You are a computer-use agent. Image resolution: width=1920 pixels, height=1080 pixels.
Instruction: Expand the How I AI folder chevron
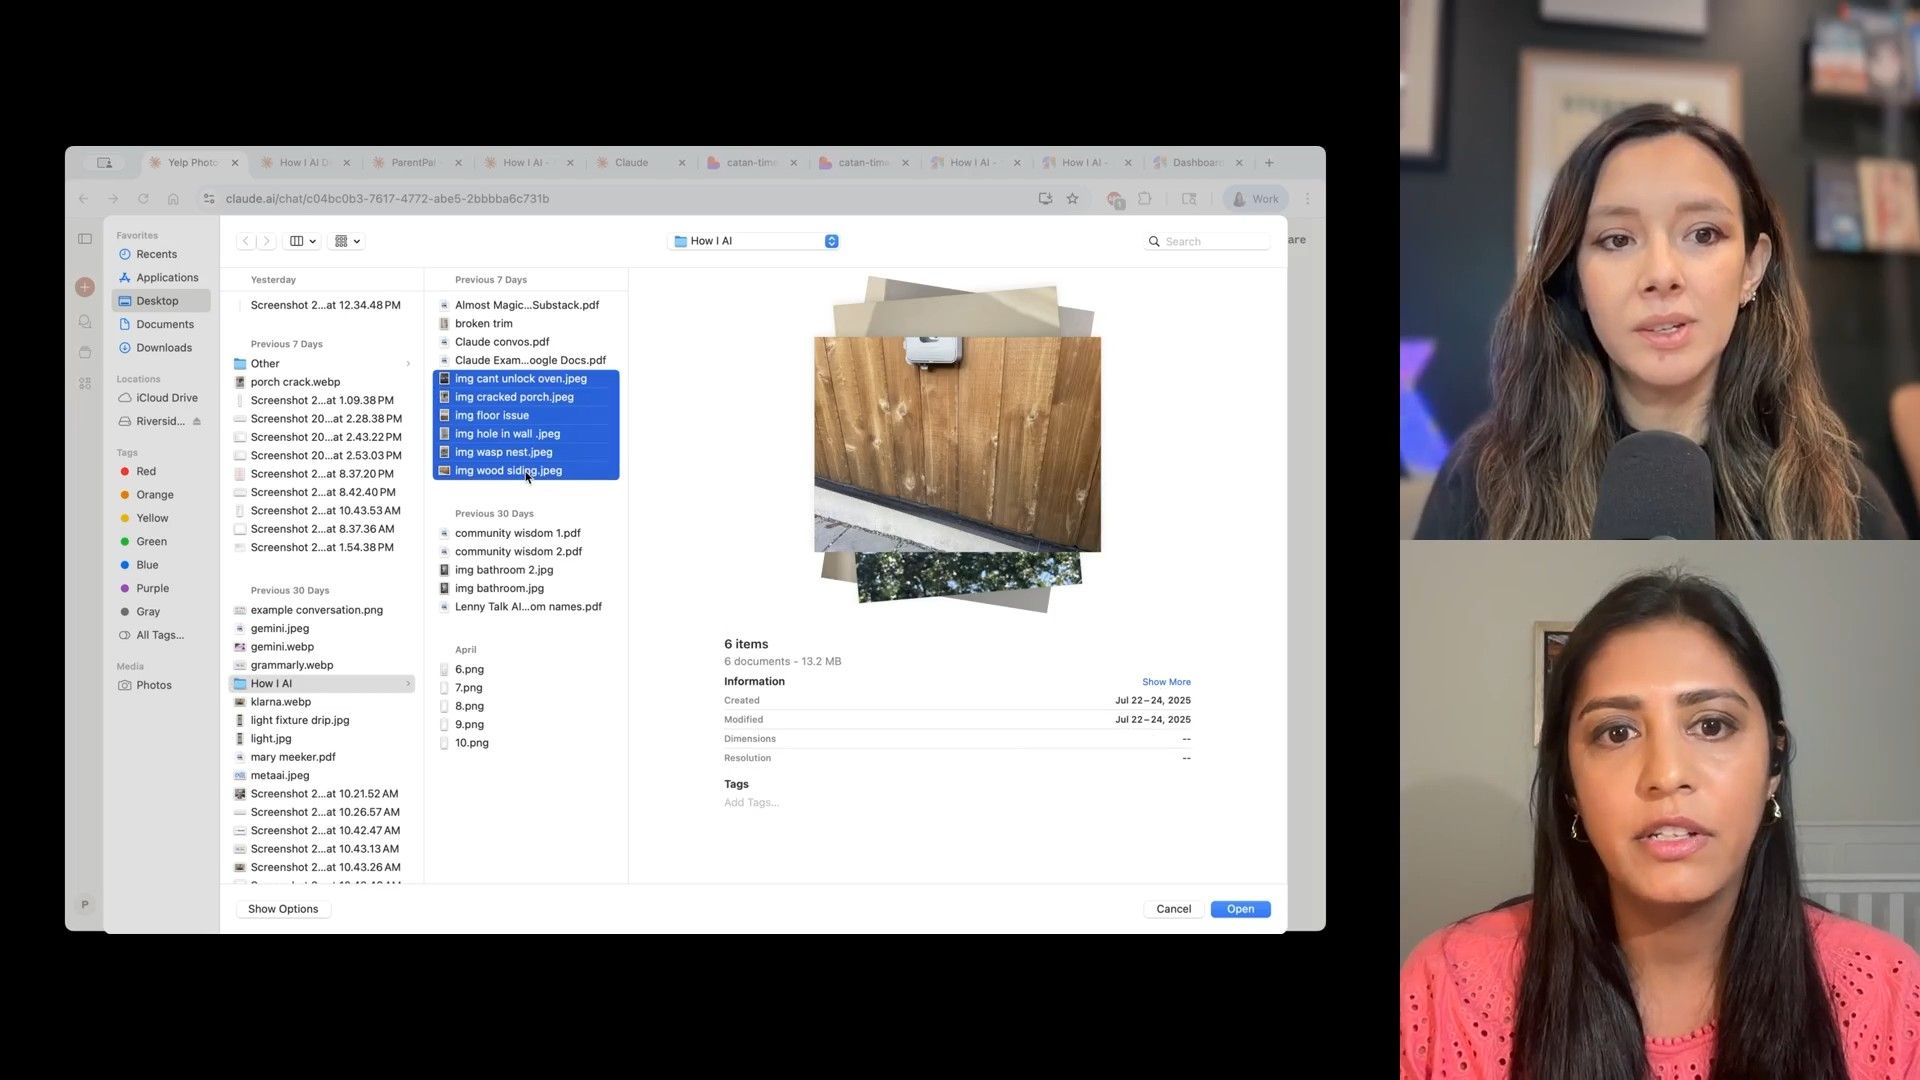click(x=408, y=684)
